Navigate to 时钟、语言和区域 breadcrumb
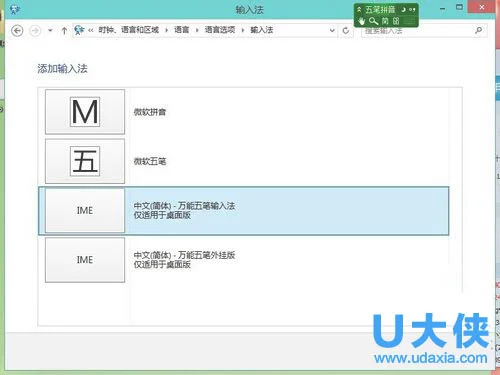The height and width of the screenshot is (375, 500). tap(129, 30)
